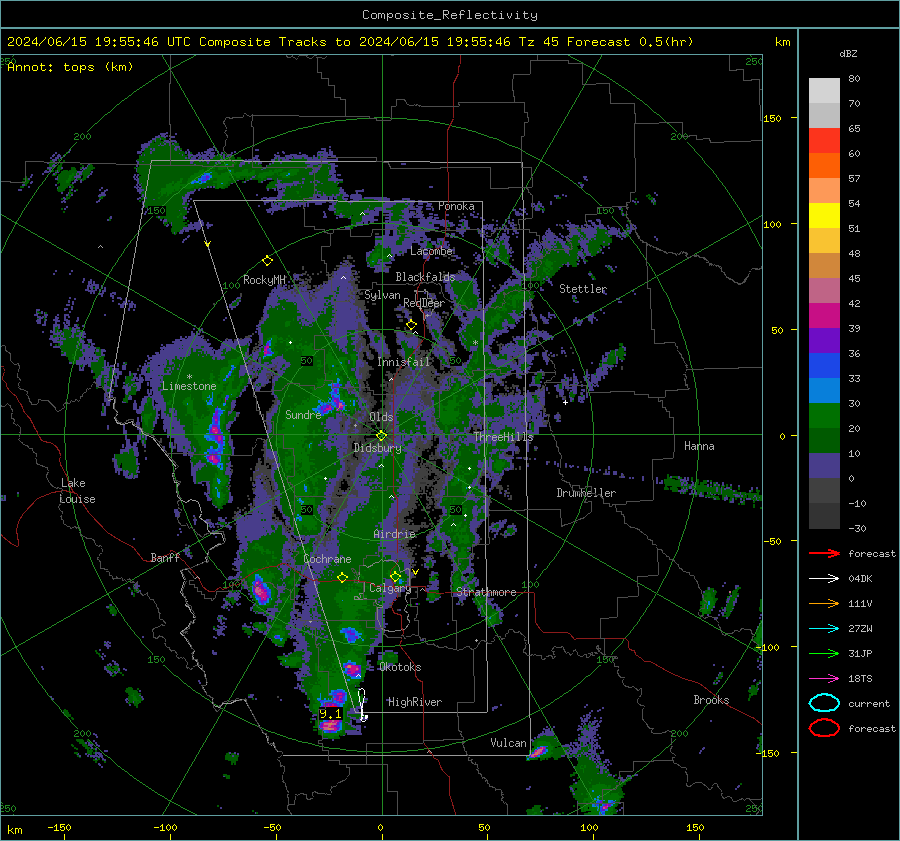This screenshot has height=841, width=900.
Task: Click the timestamp header '2024/06/15 19:55:46 UTC'
Action: (x=99, y=42)
